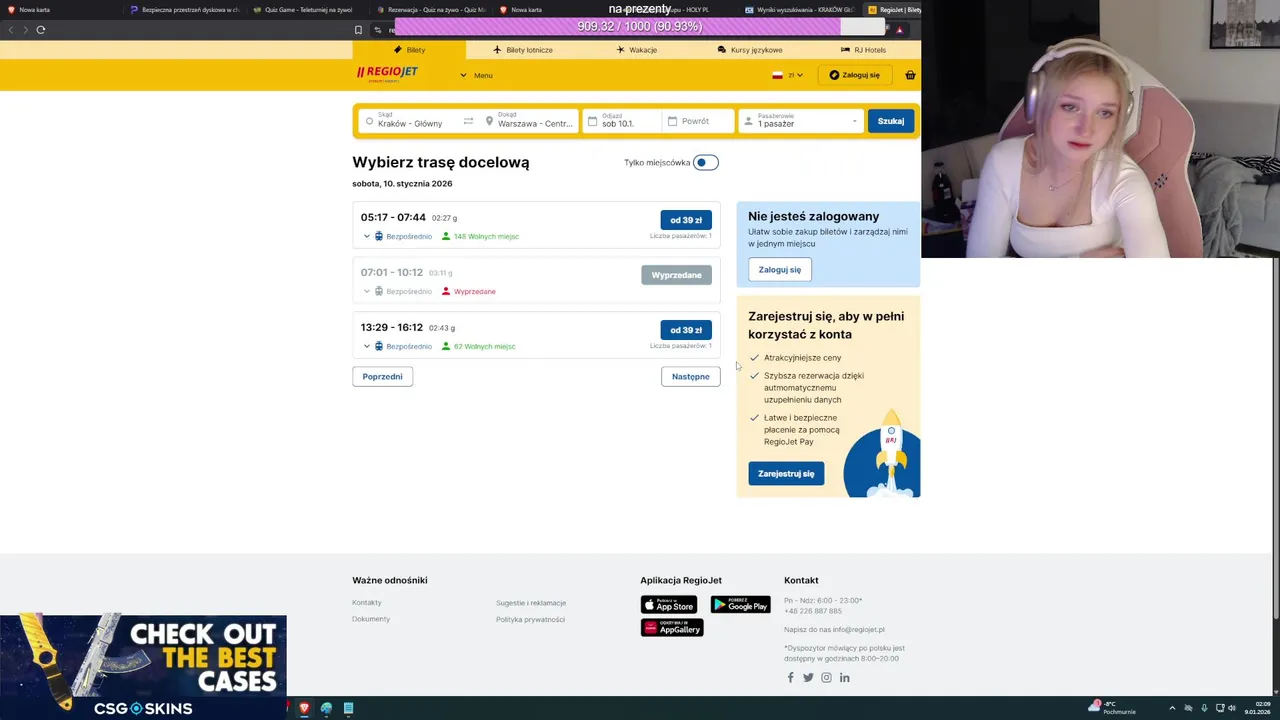
Task: Click the CSG Skins advertisement banner
Action: (143, 667)
